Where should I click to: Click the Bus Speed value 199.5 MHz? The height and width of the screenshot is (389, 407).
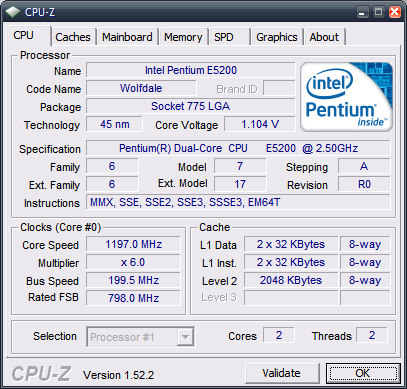coord(133,280)
